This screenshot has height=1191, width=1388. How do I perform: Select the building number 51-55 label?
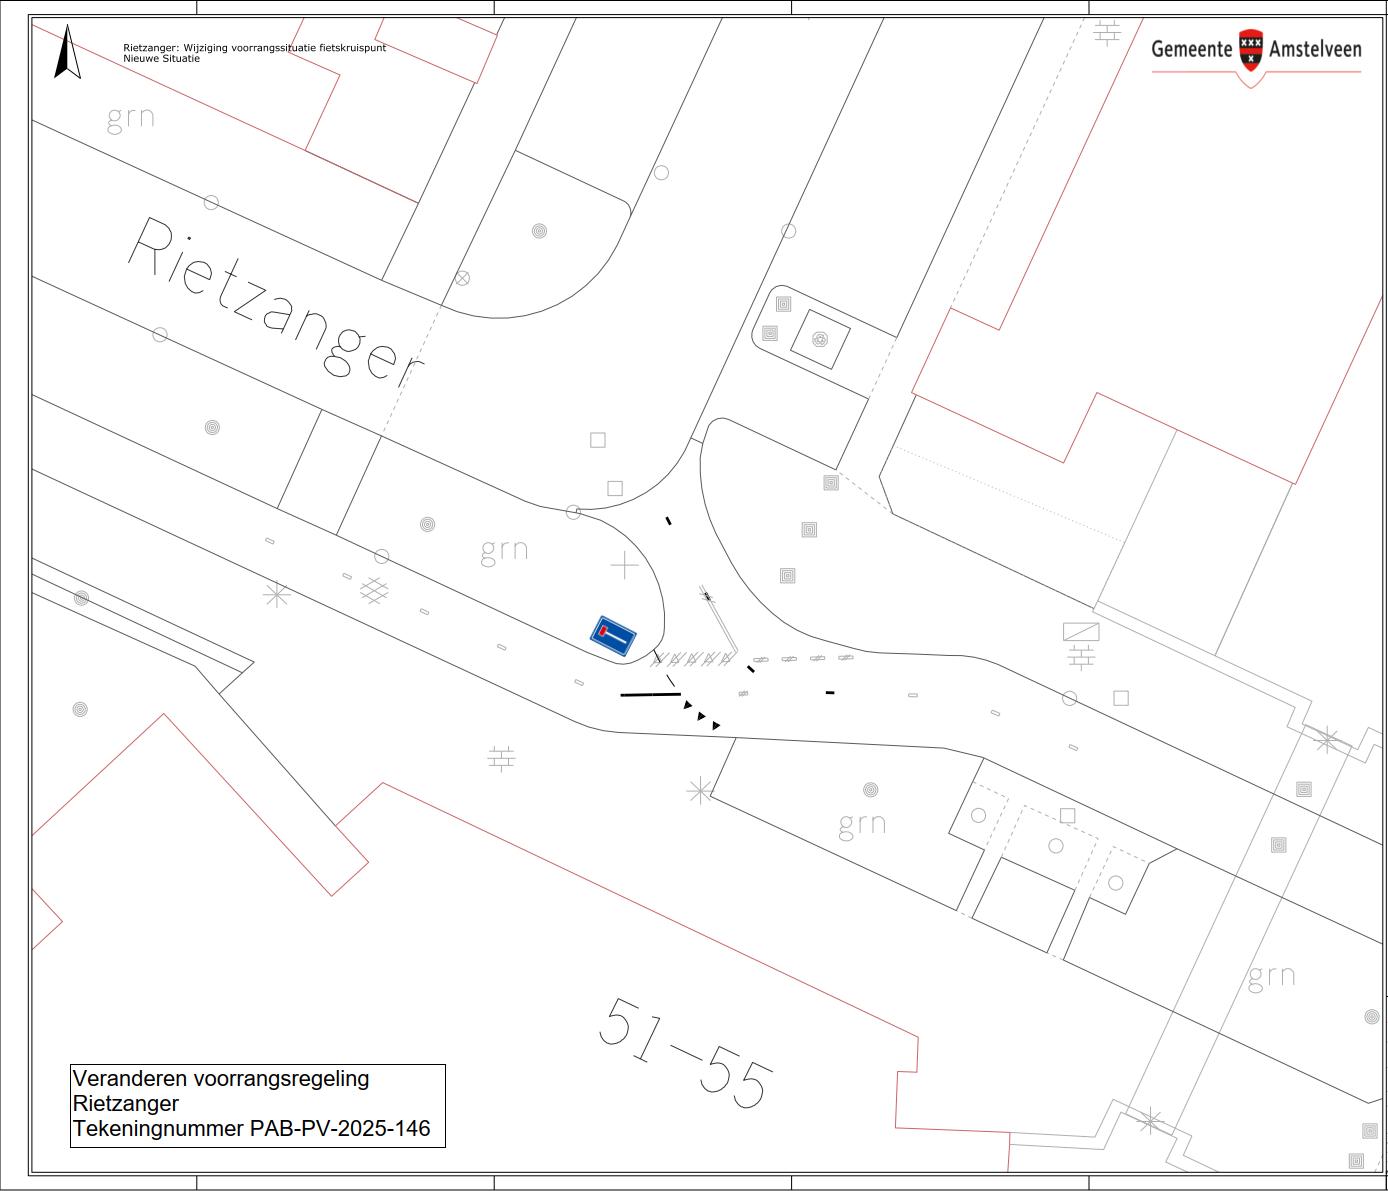(x=687, y=1052)
